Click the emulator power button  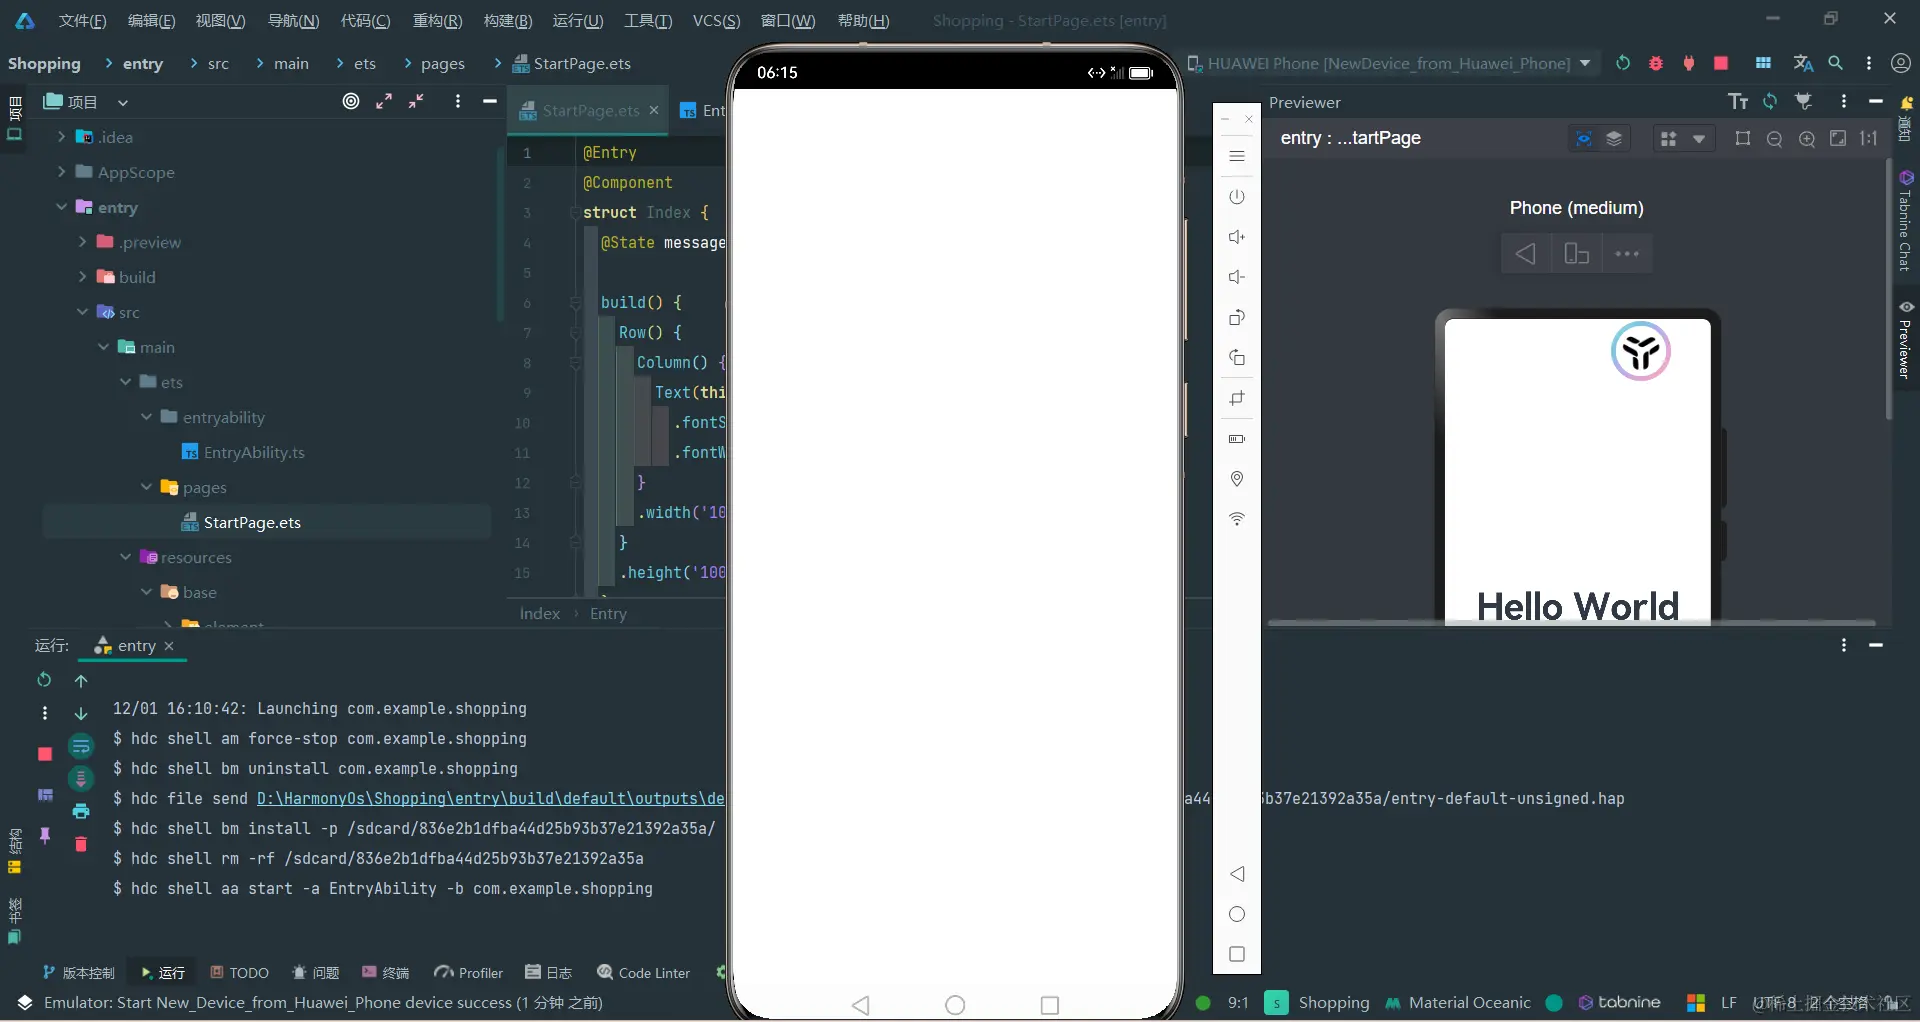(x=1237, y=197)
